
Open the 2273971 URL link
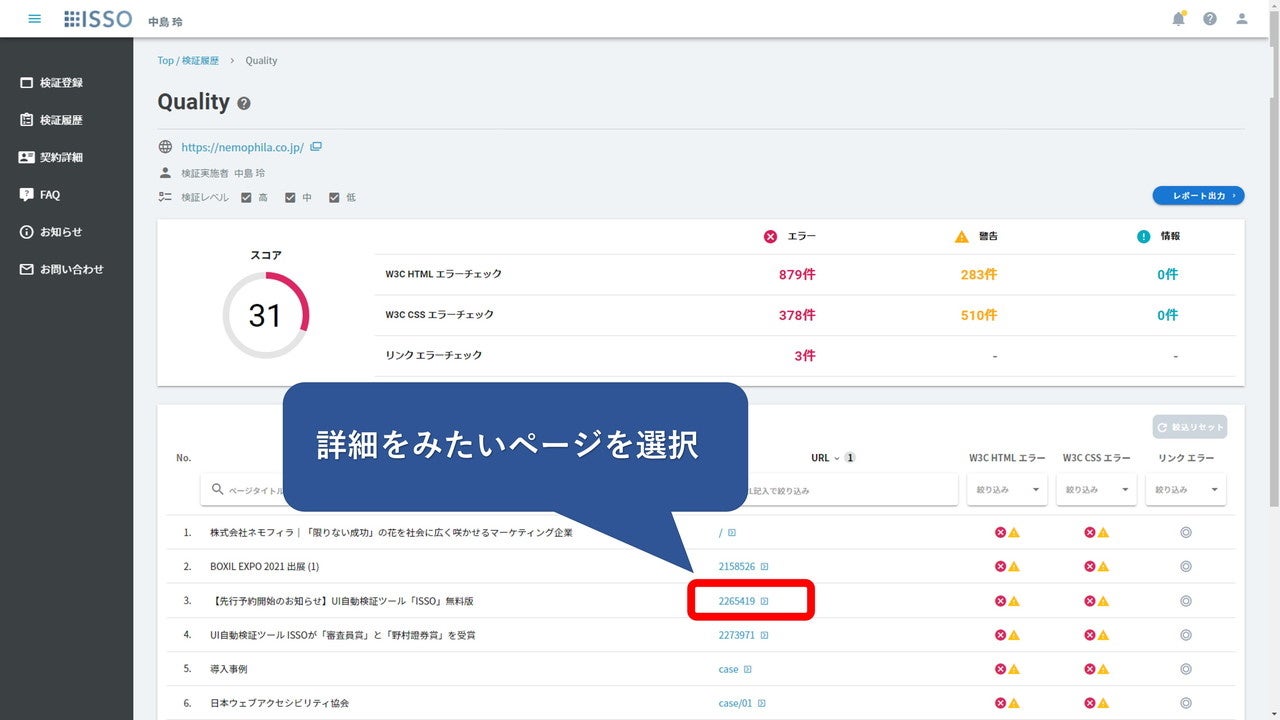pos(737,635)
